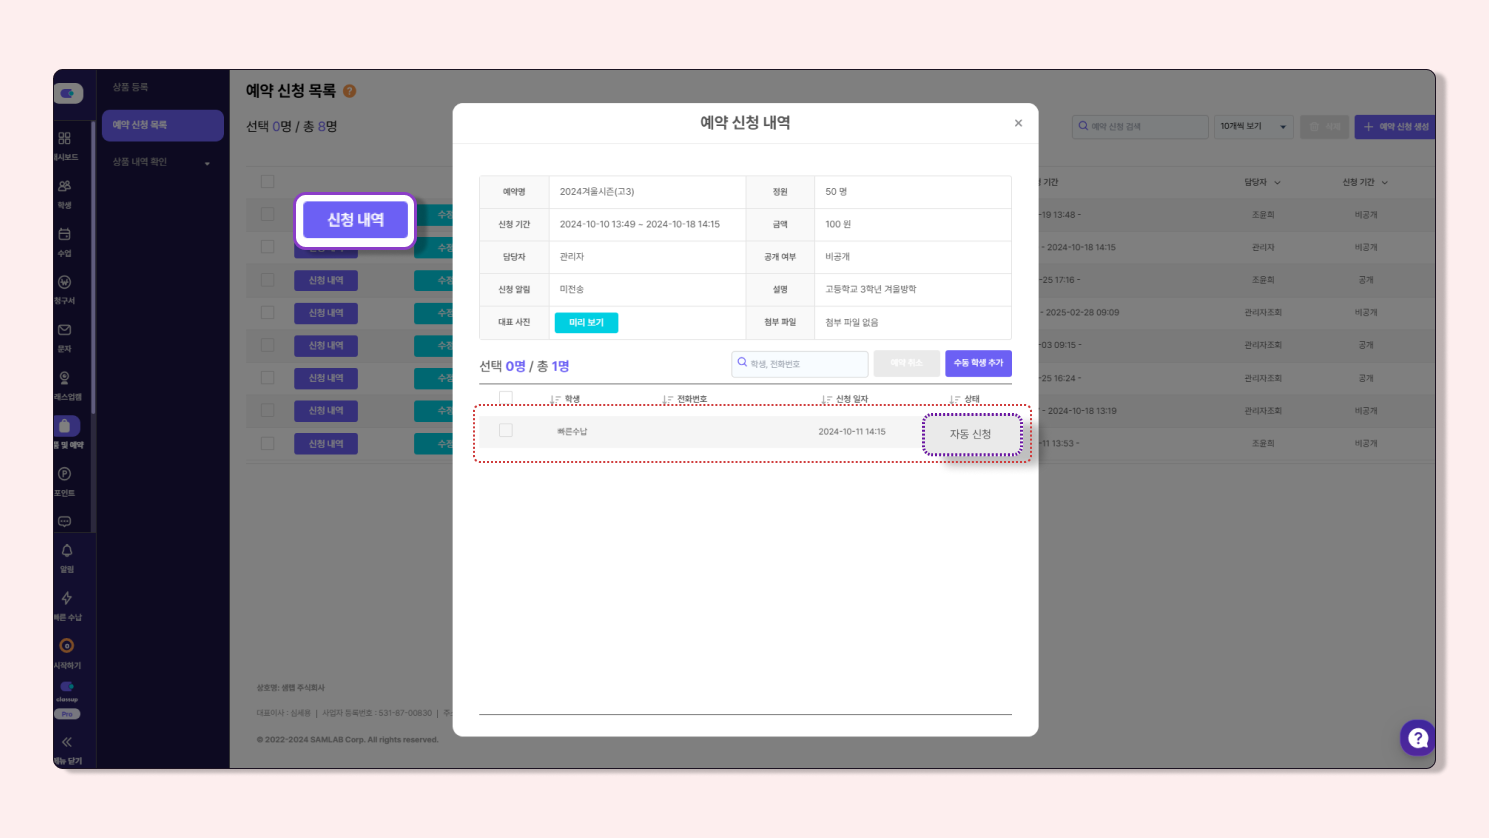Check the background row ending 25 16:24
The image size is (1489, 838).
pos(267,378)
